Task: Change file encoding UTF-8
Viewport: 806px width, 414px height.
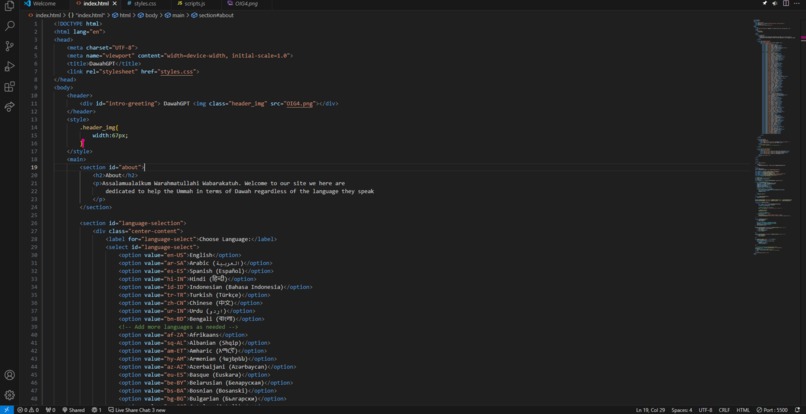Action: click(705, 410)
